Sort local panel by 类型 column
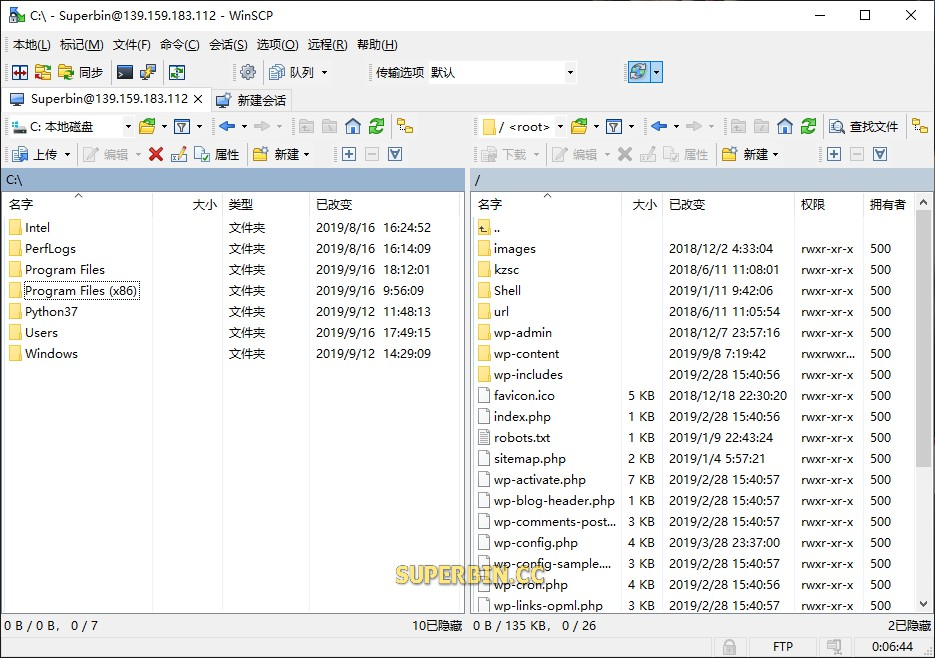 click(265, 205)
